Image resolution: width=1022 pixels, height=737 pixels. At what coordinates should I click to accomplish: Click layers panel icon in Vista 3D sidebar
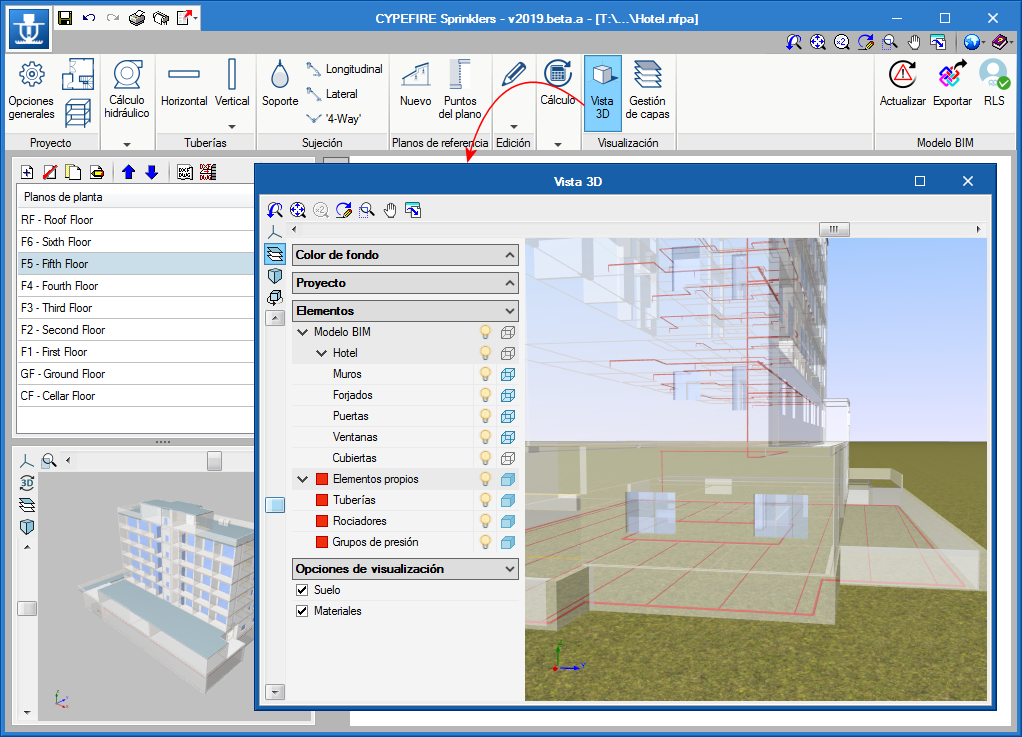pos(275,253)
